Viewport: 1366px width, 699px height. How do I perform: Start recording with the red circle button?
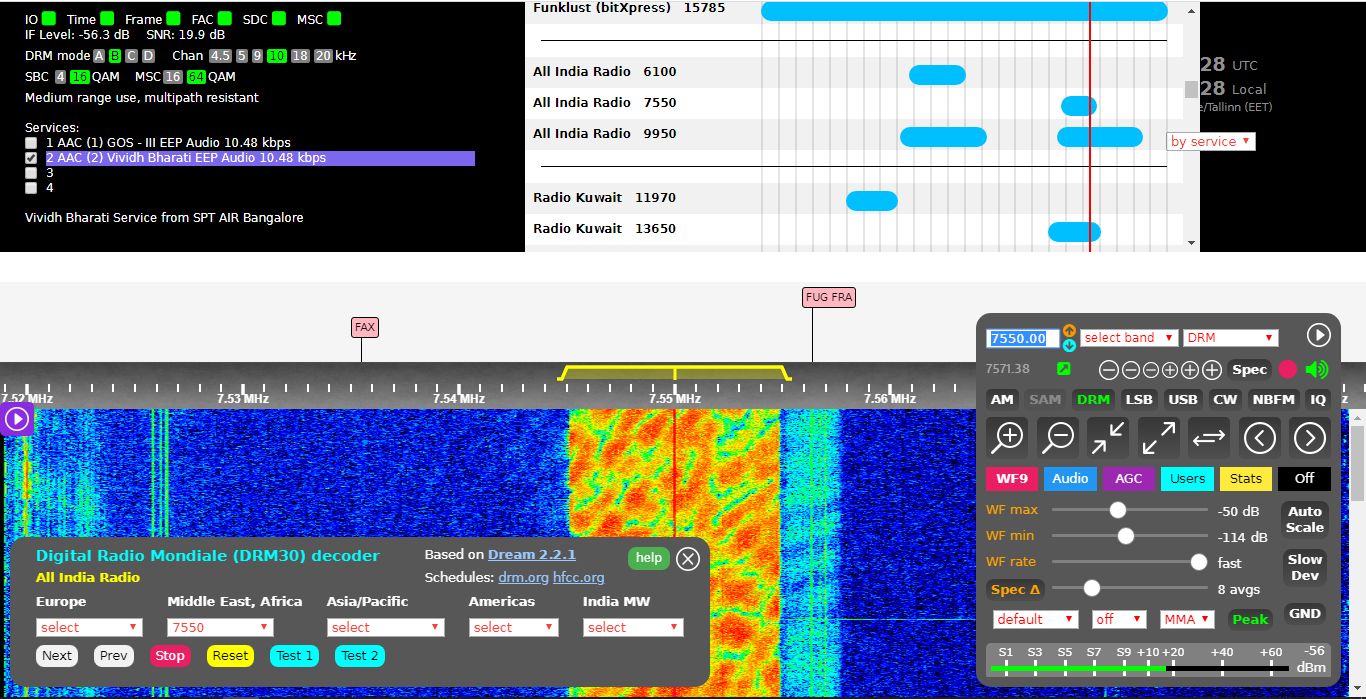click(x=1287, y=369)
